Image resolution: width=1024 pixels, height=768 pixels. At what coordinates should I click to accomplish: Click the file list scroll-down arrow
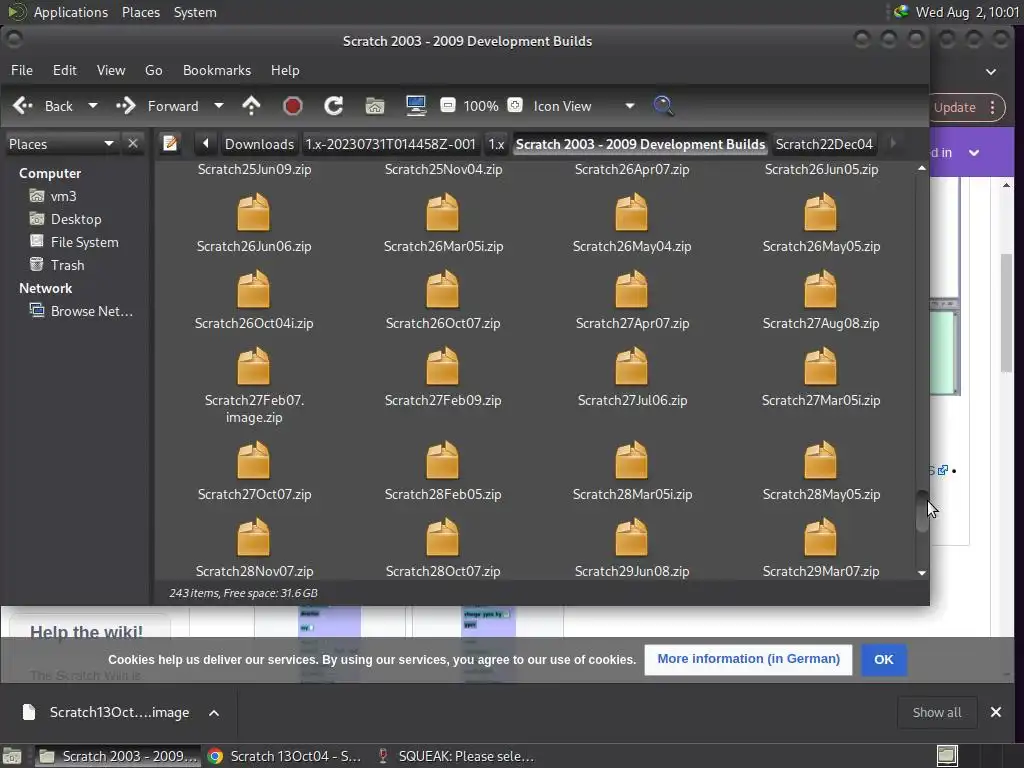pyautogui.click(x=921, y=573)
